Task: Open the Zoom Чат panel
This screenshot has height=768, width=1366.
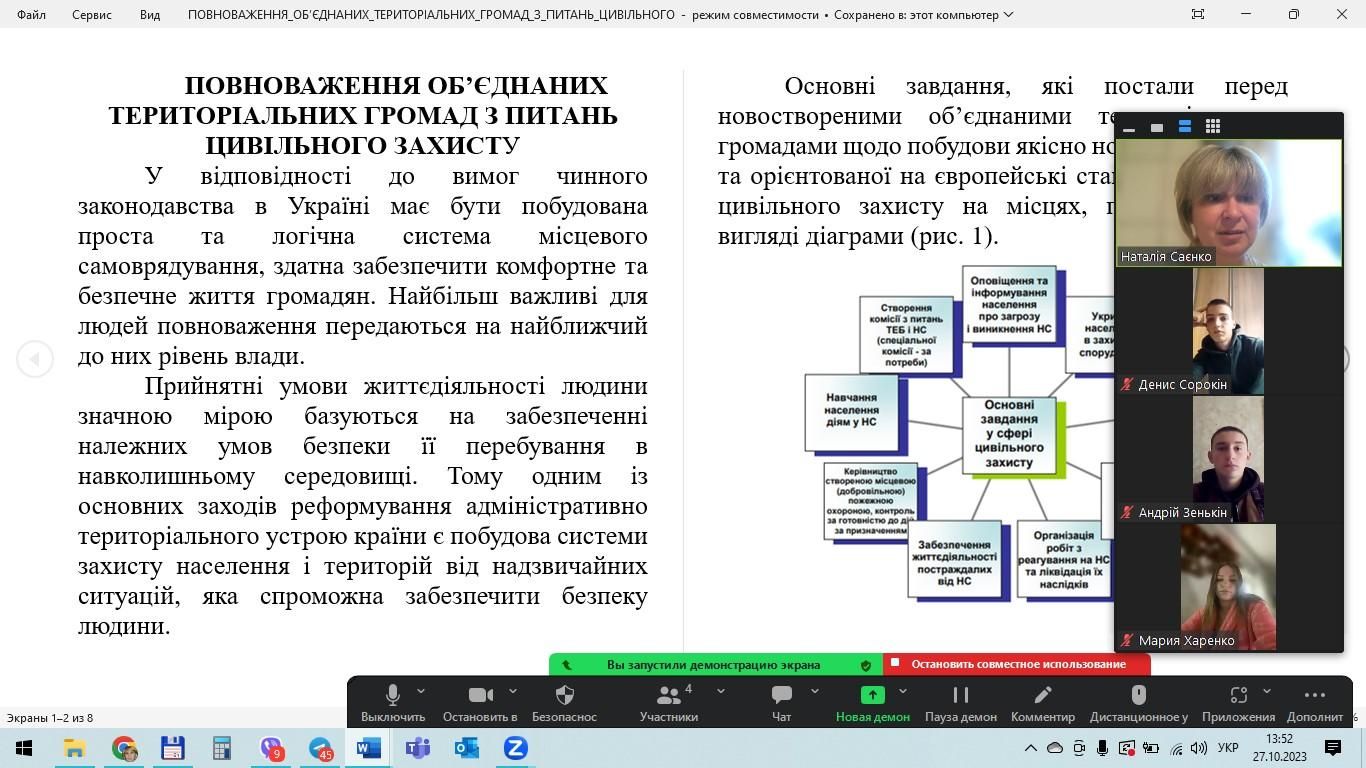Action: click(781, 695)
